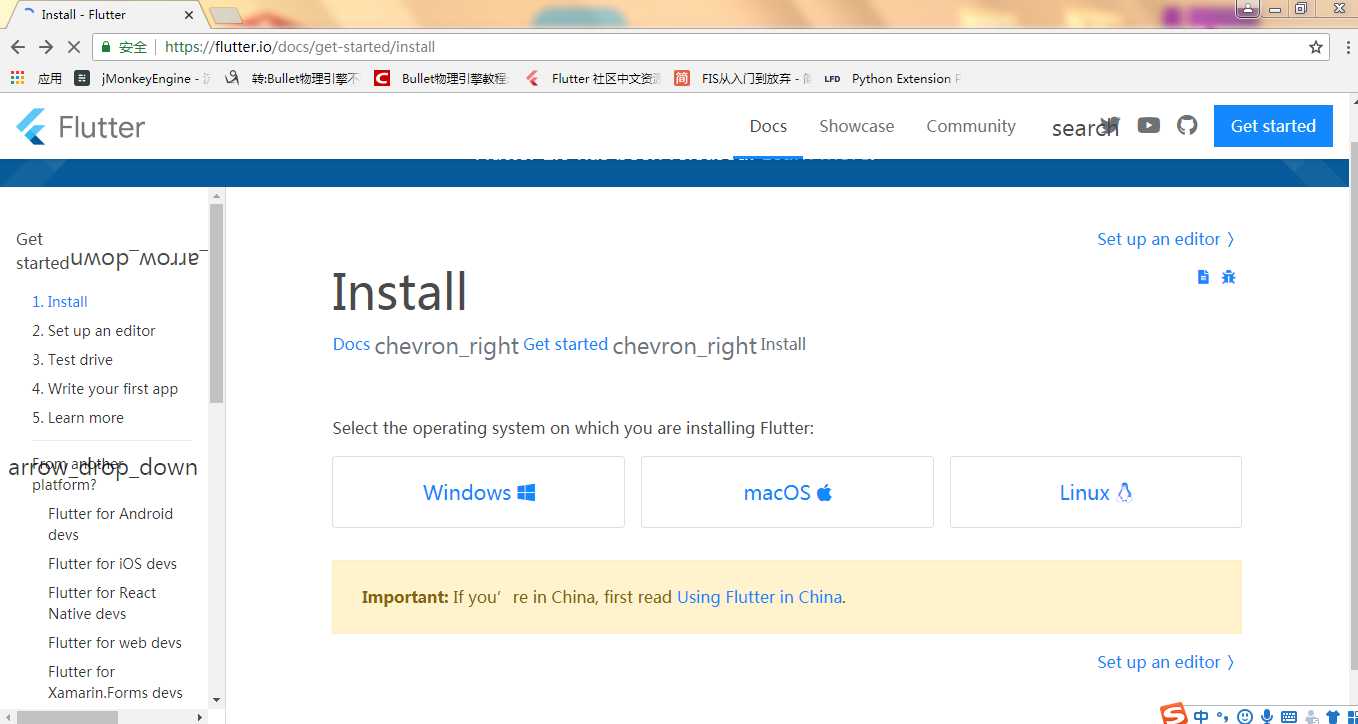Open the Flutter GitHub repository icon
Viewport: 1358px width, 724px height.
click(x=1187, y=125)
